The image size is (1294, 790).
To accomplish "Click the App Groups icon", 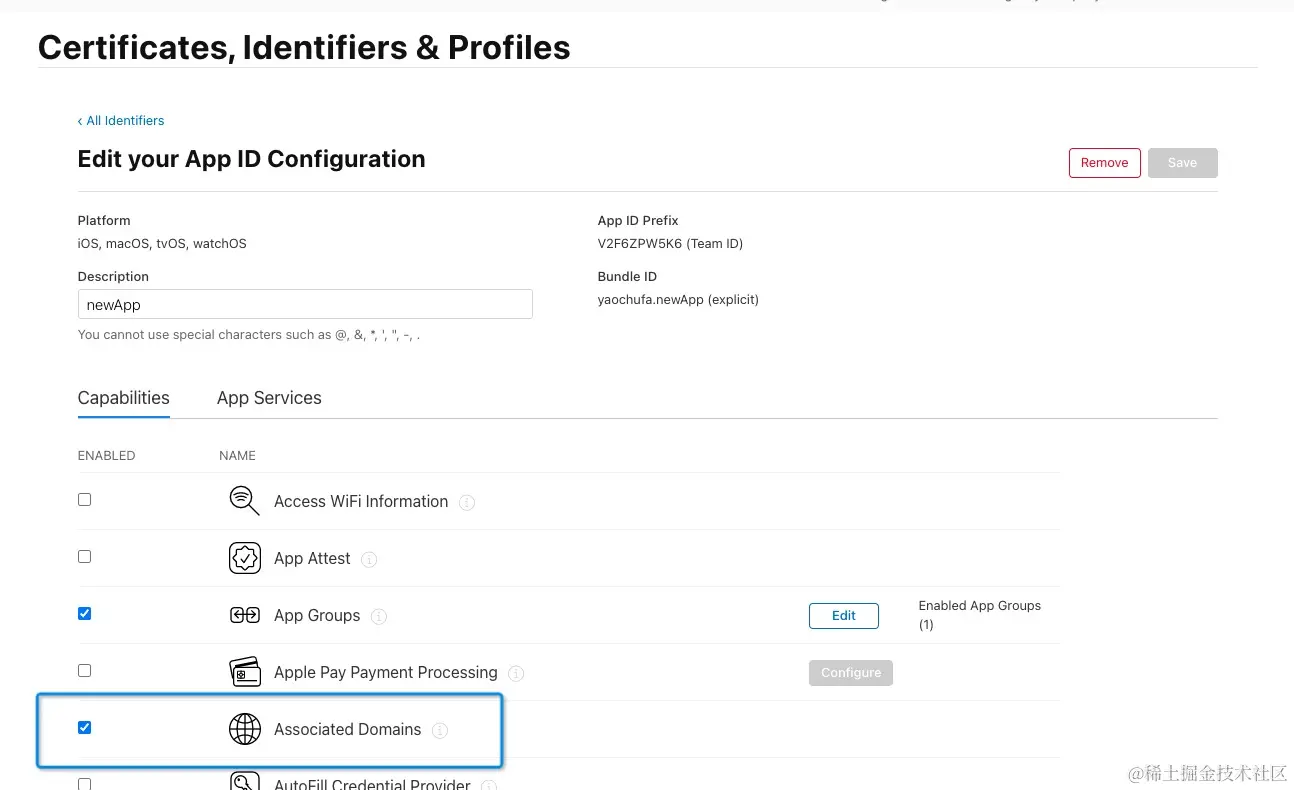I will tap(245, 615).
